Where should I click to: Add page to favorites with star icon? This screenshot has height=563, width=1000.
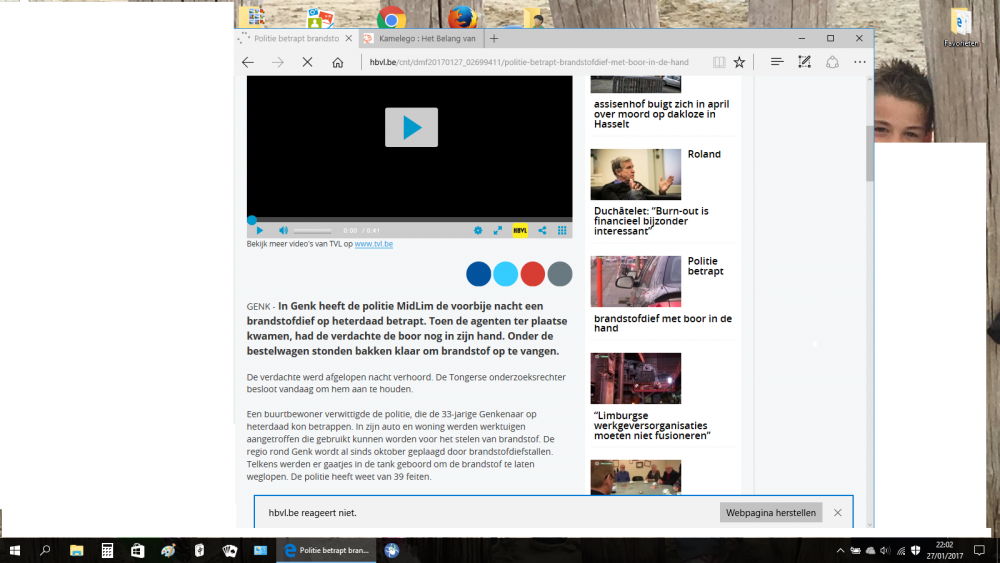pyautogui.click(x=739, y=62)
